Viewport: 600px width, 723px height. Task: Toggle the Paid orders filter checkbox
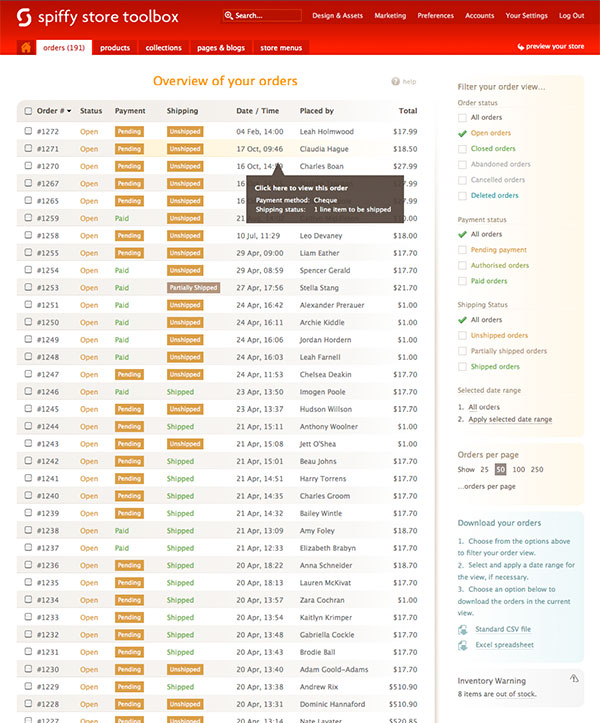[x=462, y=281]
